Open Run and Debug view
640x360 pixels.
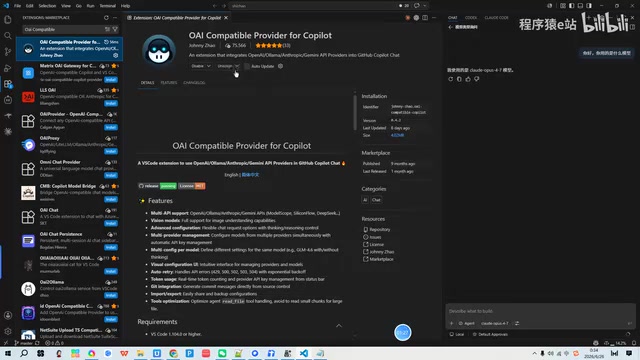(x=8, y=68)
